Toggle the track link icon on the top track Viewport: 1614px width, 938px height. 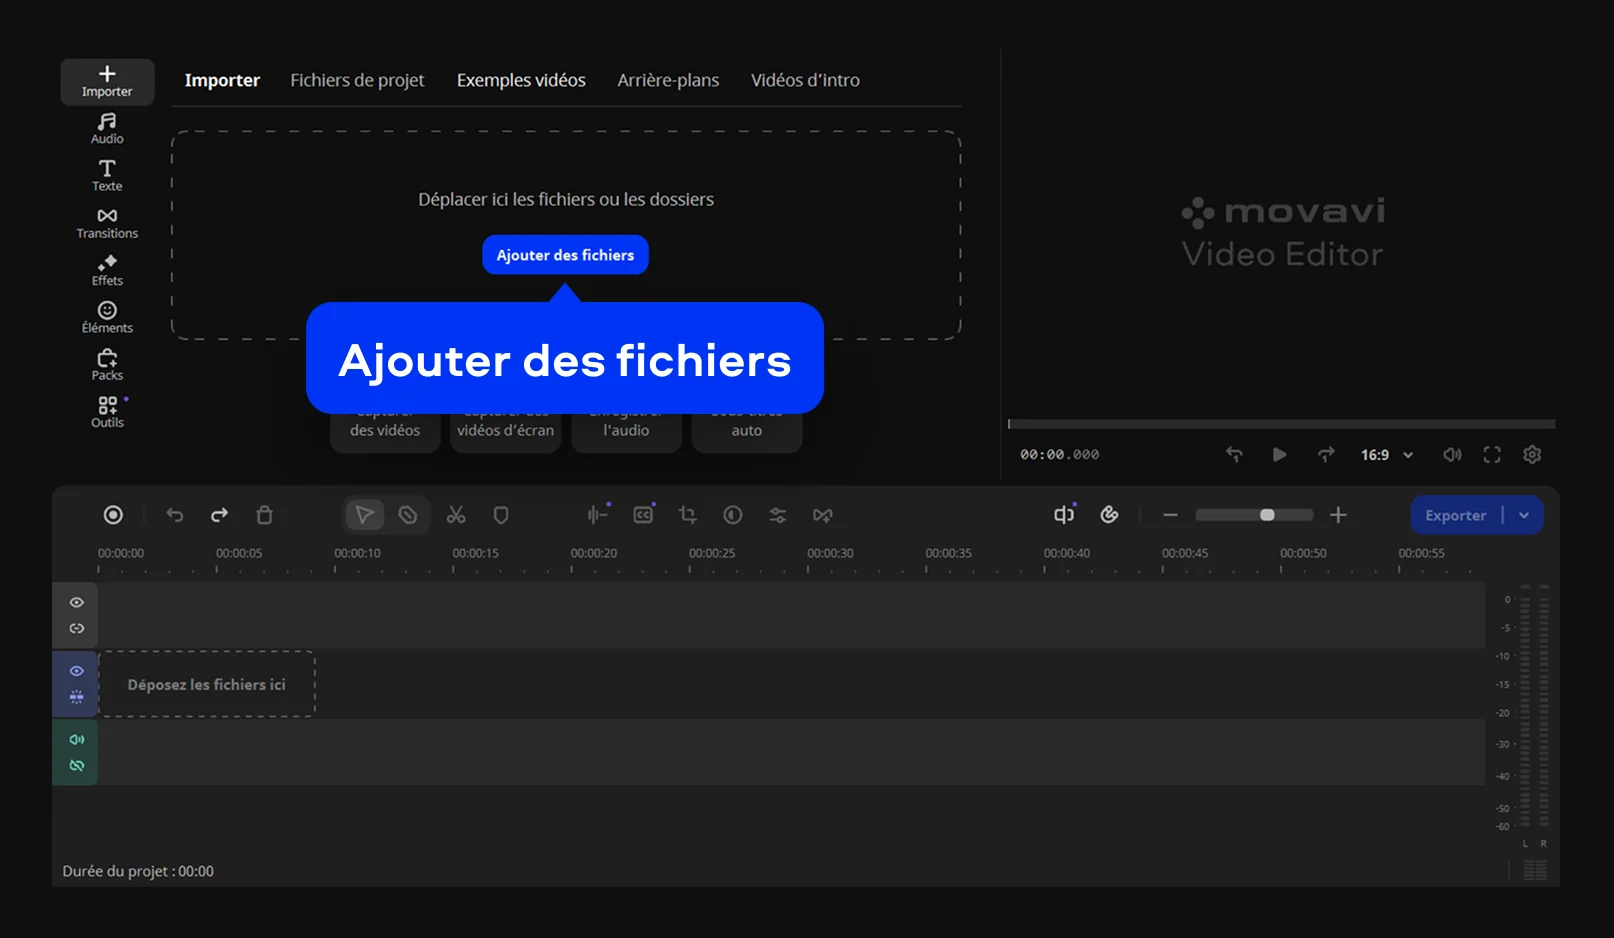click(x=75, y=628)
